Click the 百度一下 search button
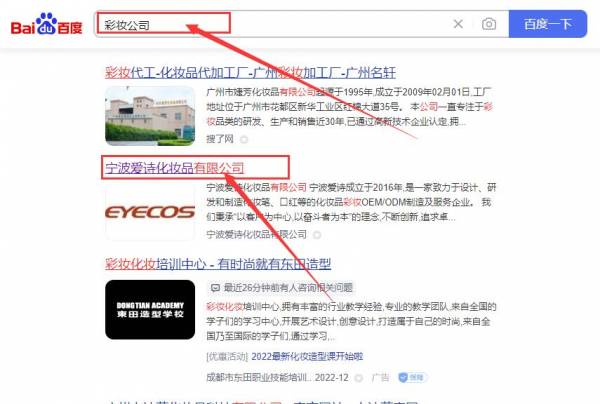 (548, 24)
